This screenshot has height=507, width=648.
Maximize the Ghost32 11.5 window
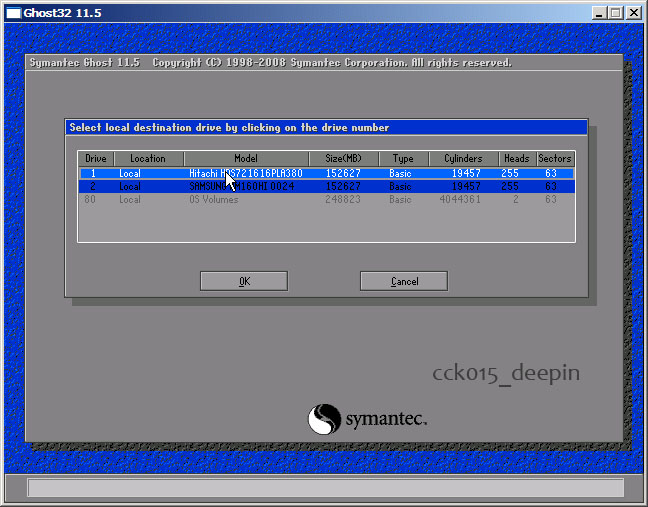coord(616,13)
